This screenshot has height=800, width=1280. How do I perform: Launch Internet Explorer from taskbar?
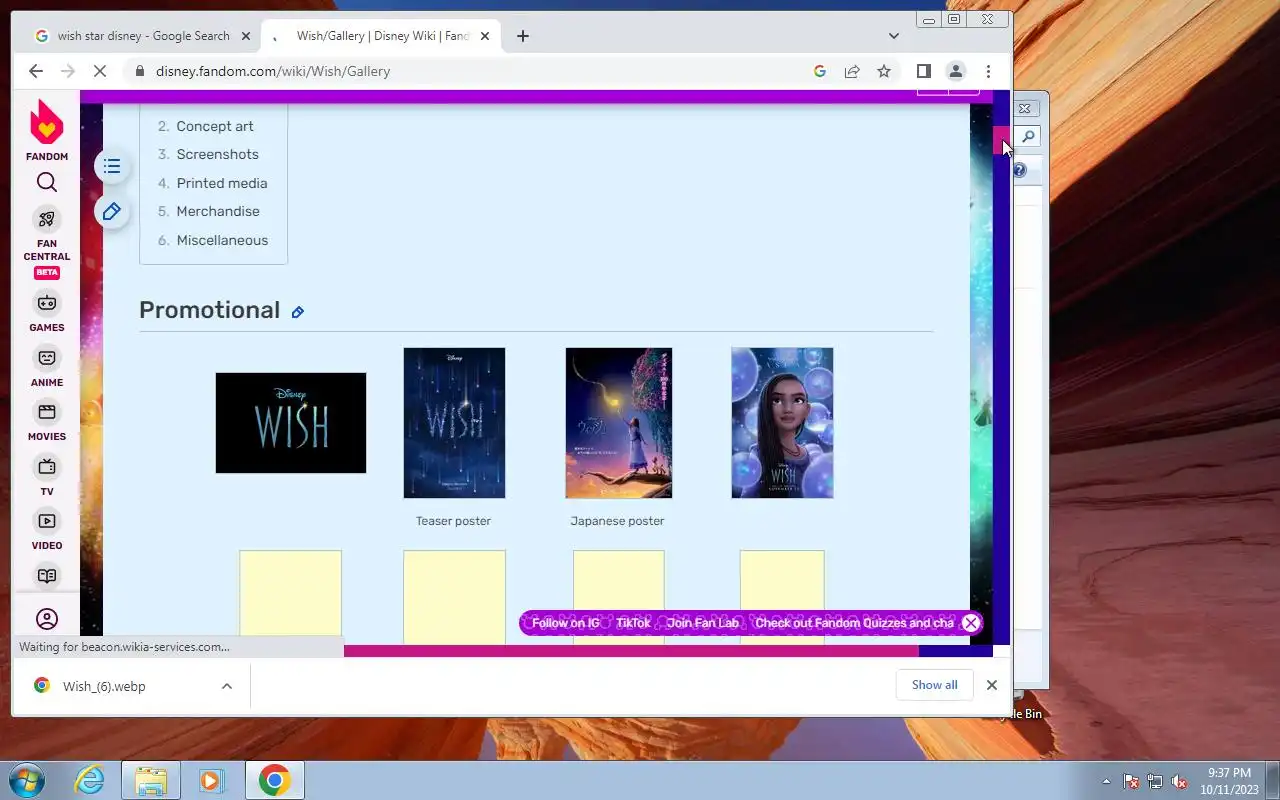pos(90,780)
